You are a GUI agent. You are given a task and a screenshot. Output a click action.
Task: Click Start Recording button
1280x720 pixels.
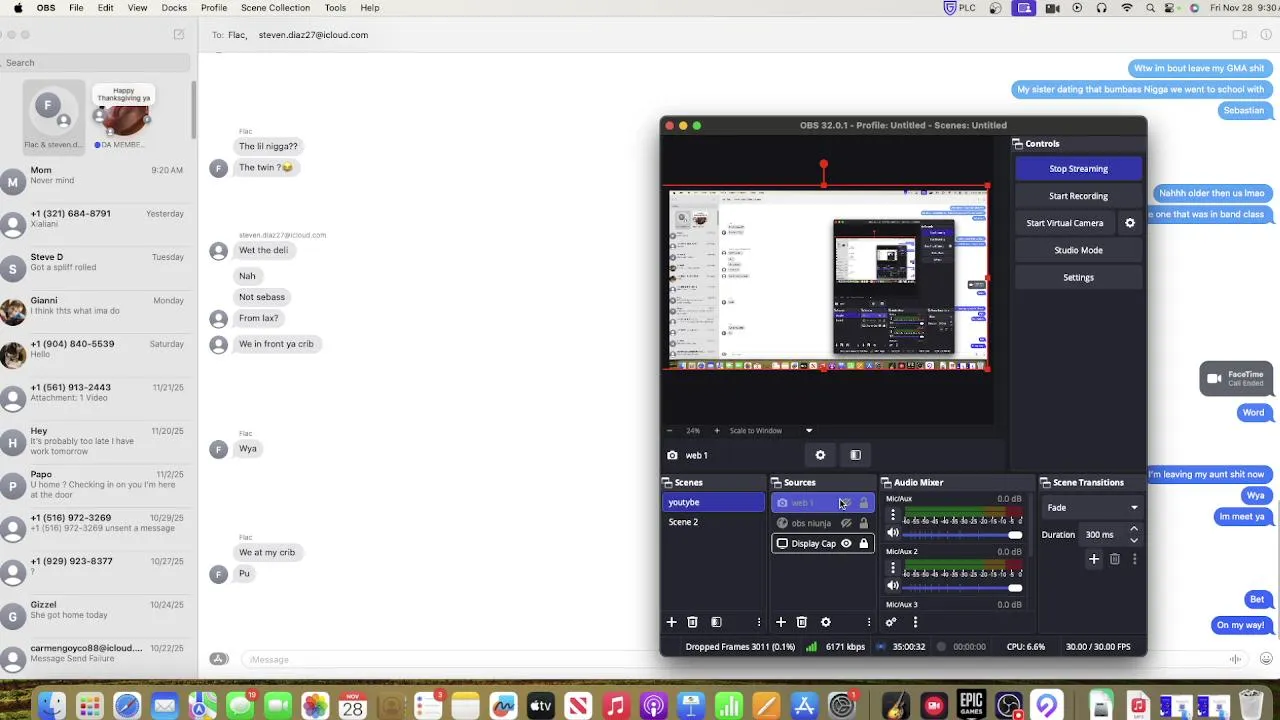[x=1078, y=196]
